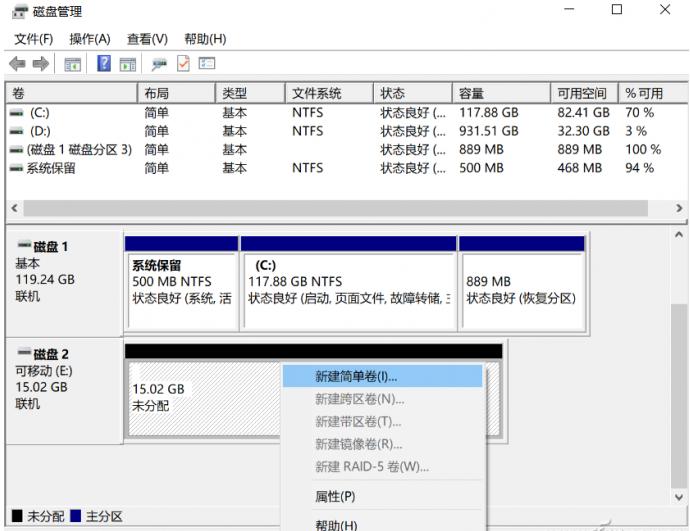Click the settings list view toolbar icon

pos(208,64)
